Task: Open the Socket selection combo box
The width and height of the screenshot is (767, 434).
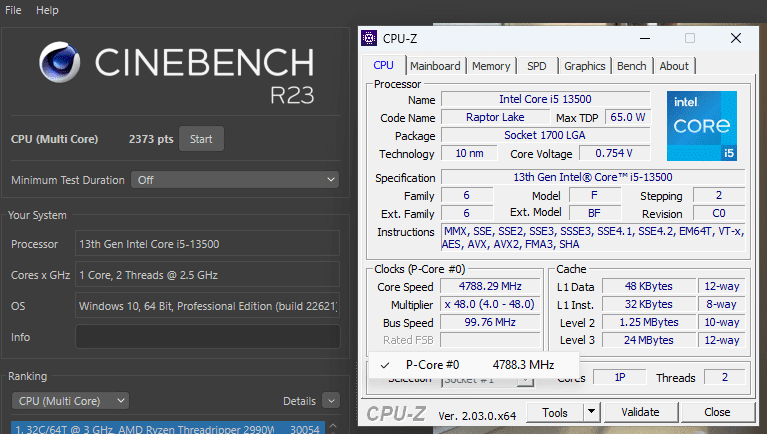Action: coord(487,381)
